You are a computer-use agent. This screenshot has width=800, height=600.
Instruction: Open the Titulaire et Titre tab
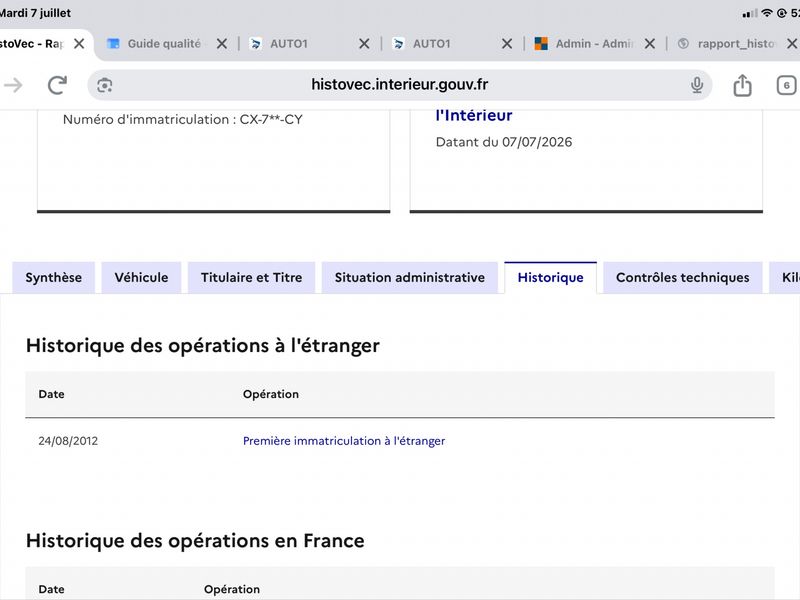point(252,278)
